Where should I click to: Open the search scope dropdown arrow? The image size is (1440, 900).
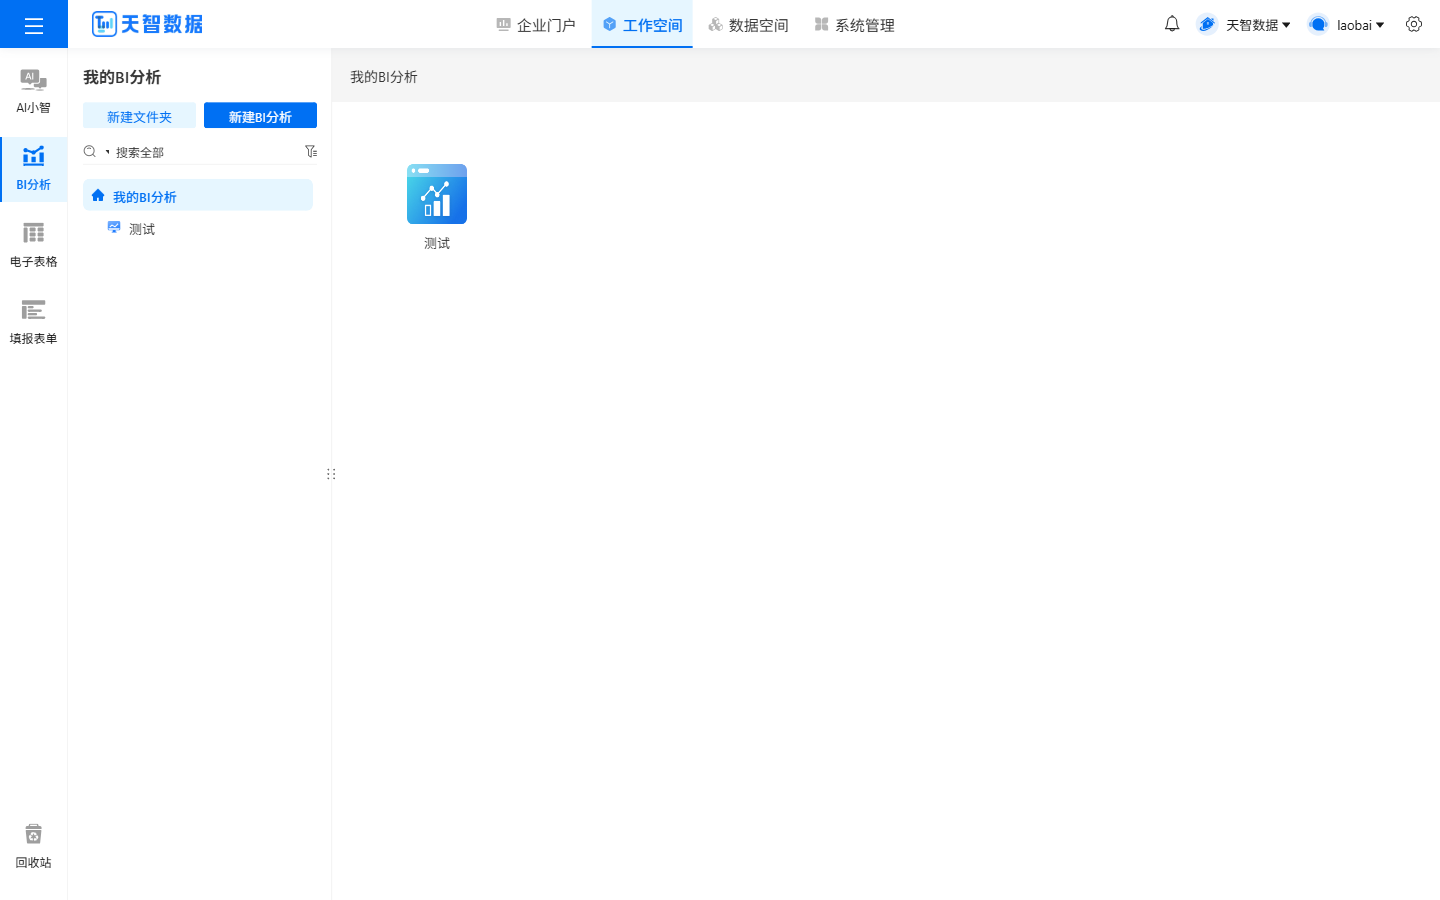click(107, 152)
